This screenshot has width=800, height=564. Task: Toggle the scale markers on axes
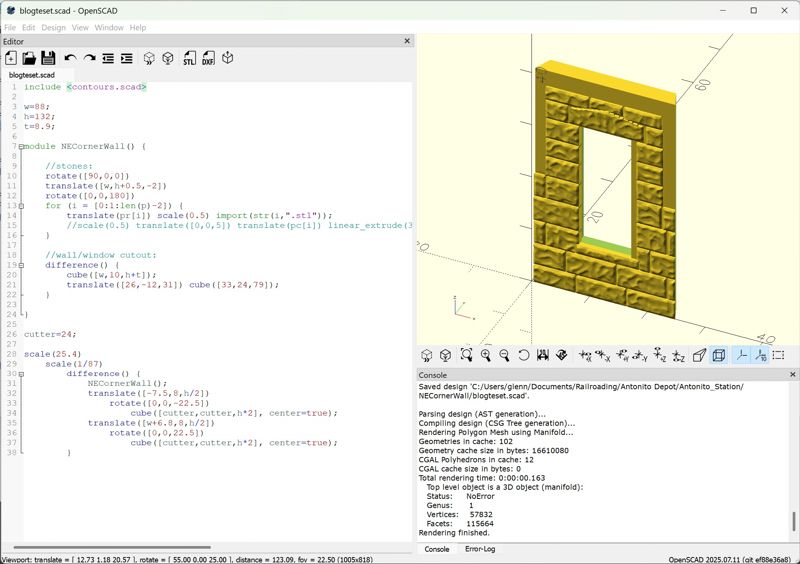click(x=760, y=355)
